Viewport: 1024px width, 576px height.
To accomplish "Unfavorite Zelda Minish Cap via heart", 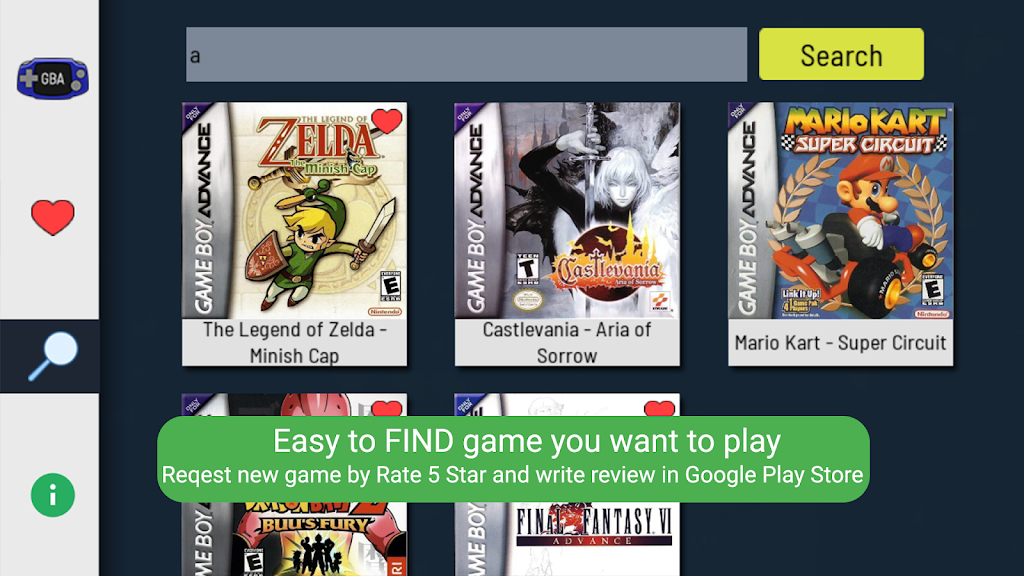I will pos(387,121).
